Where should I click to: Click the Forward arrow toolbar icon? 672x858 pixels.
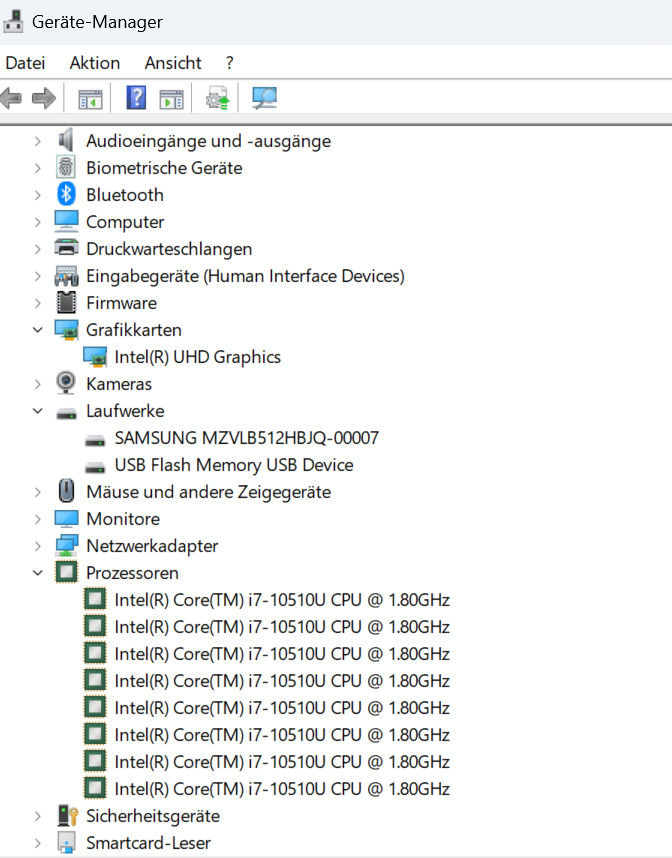[44, 98]
